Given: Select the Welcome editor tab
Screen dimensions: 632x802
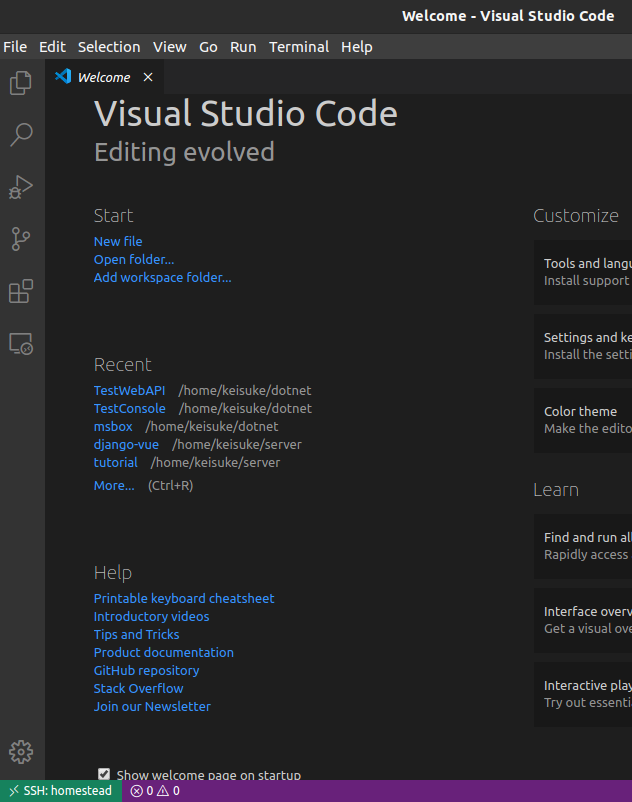Looking at the screenshot, I should click(x=105, y=77).
